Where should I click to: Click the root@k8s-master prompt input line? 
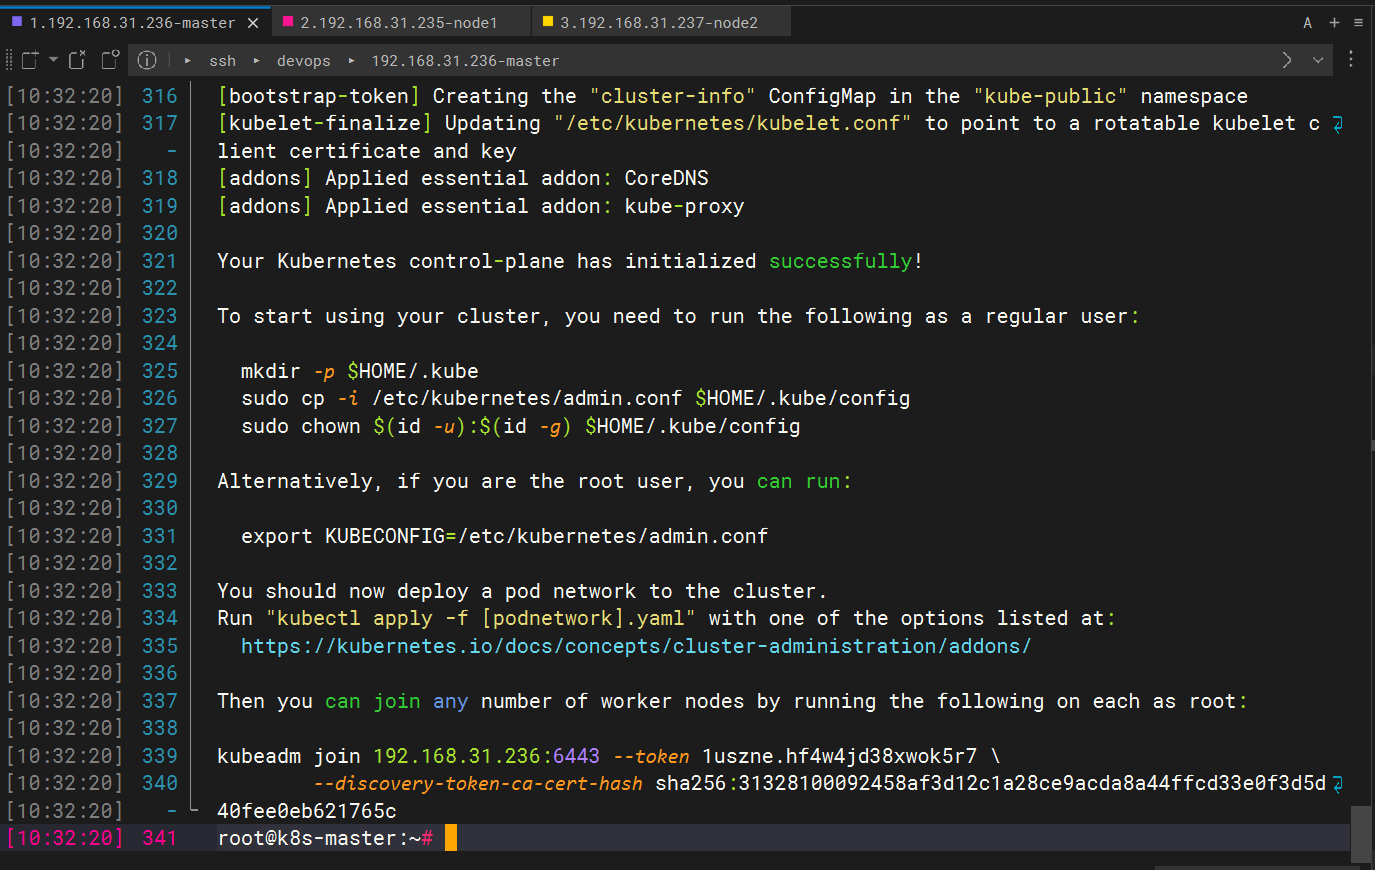coord(676,838)
